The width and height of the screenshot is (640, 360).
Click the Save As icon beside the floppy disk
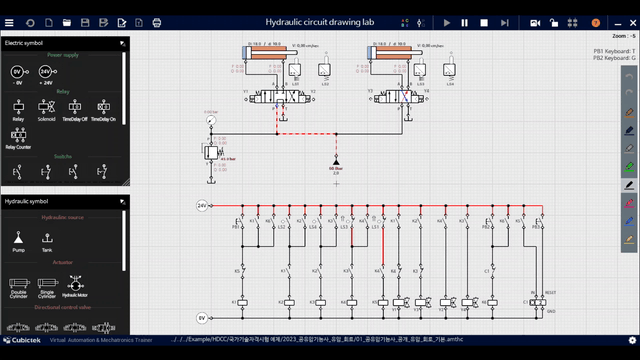click(x=103, y=22)
